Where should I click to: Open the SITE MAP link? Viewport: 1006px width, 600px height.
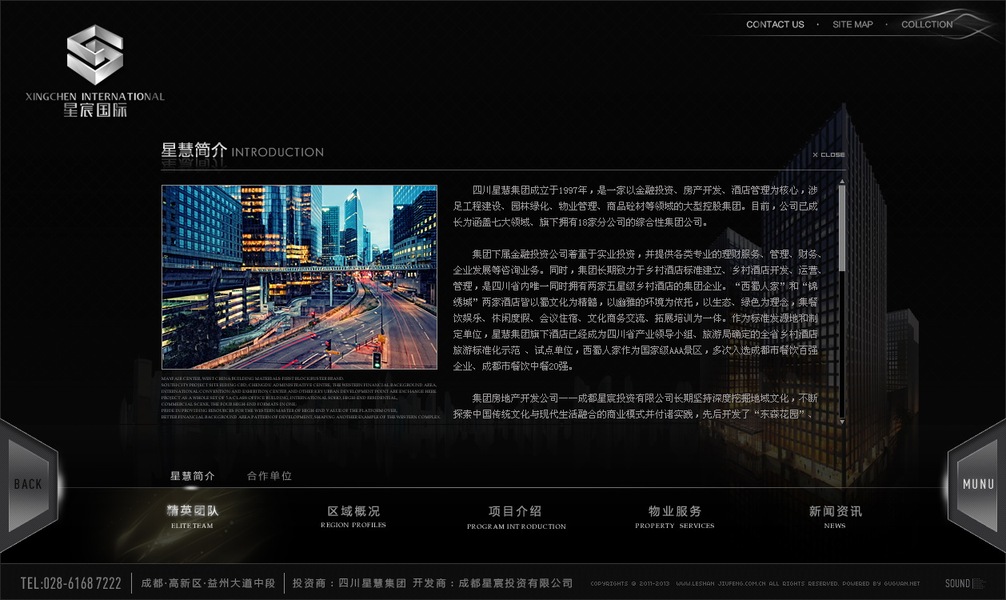853,24
